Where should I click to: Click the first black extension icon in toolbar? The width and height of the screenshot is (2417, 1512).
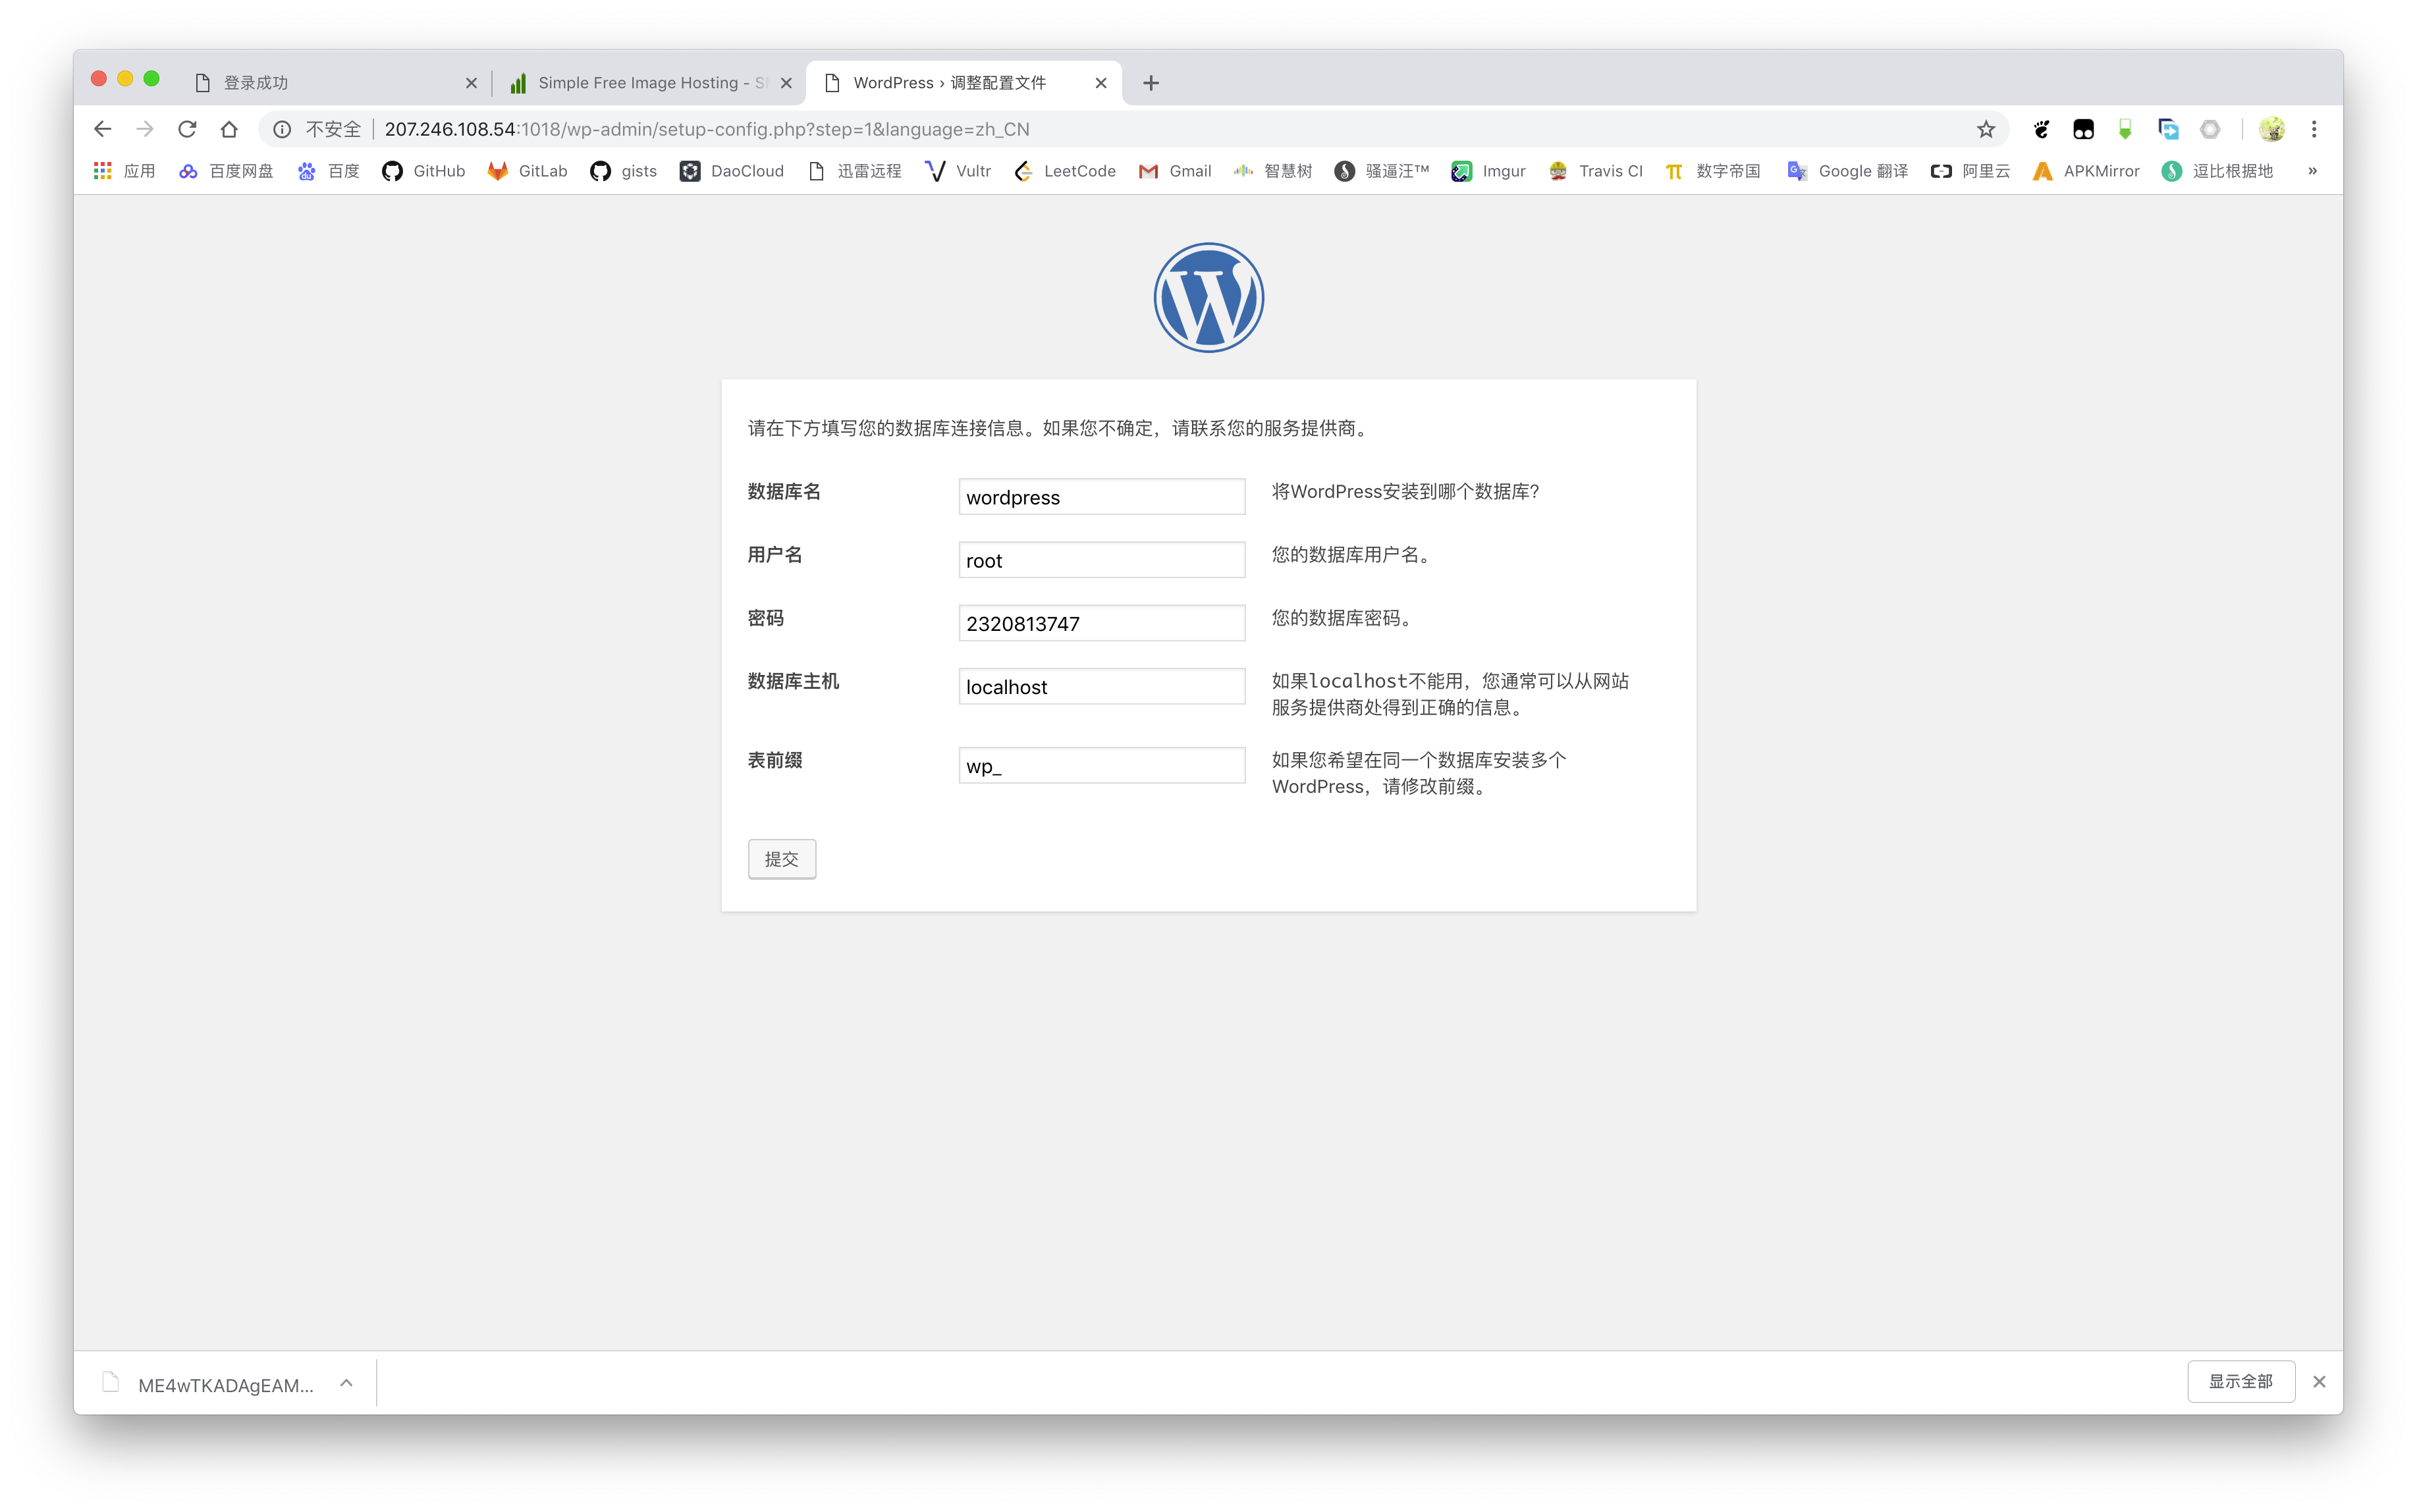(2041, 129)
